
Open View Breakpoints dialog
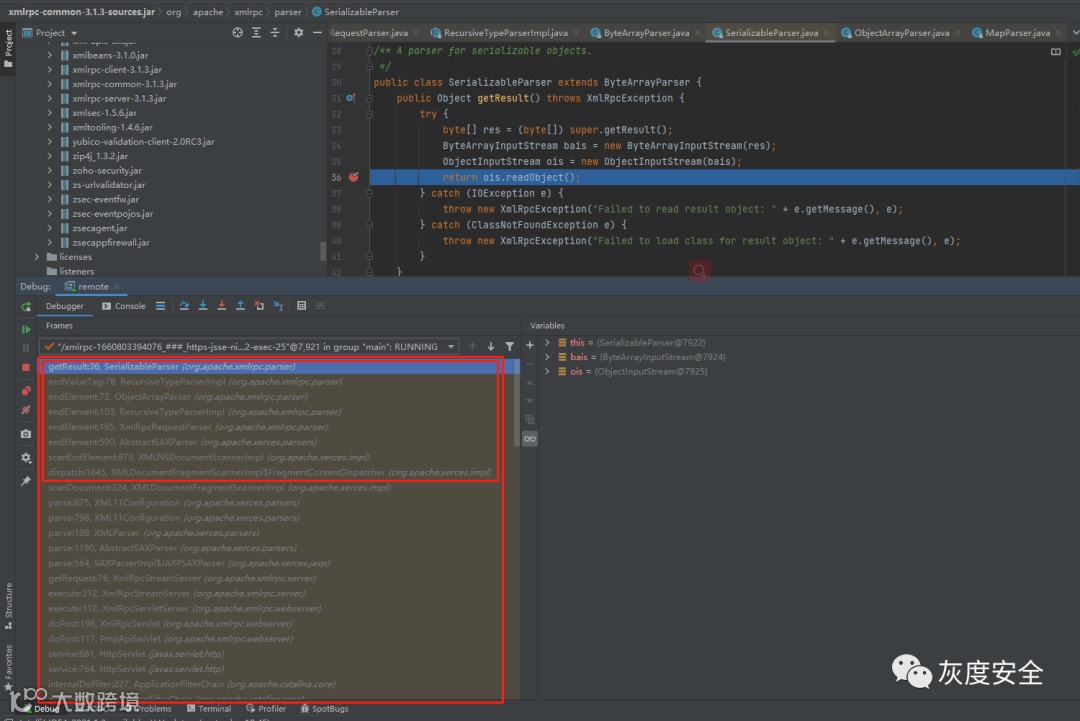[x=25, y=390]
